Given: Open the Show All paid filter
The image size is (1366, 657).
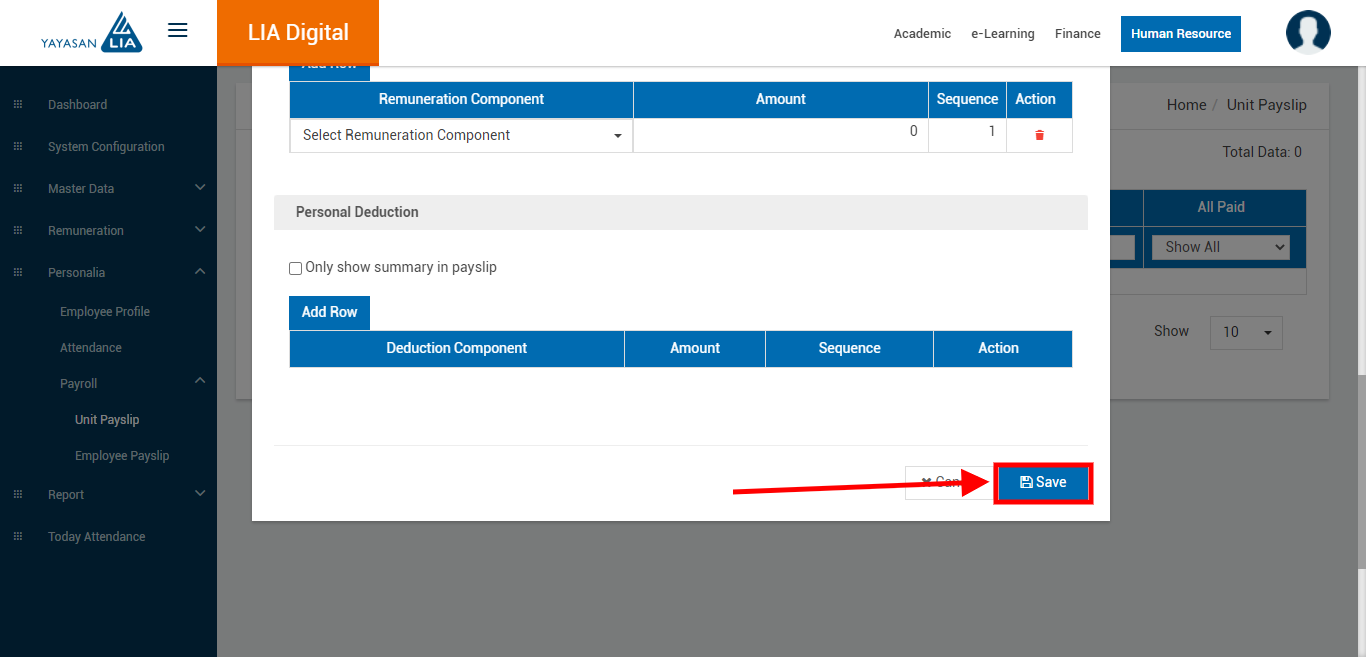Looking at the screenshot, I should click(1220, 247).
